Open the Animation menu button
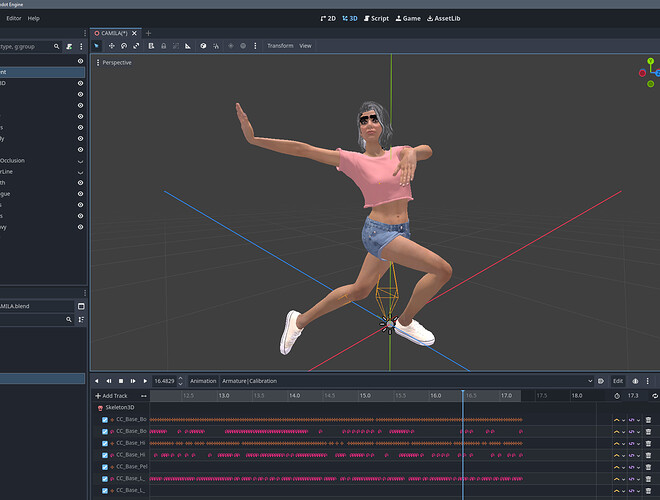Viewport: 660px width, 500px height. (x=203, y=381)
